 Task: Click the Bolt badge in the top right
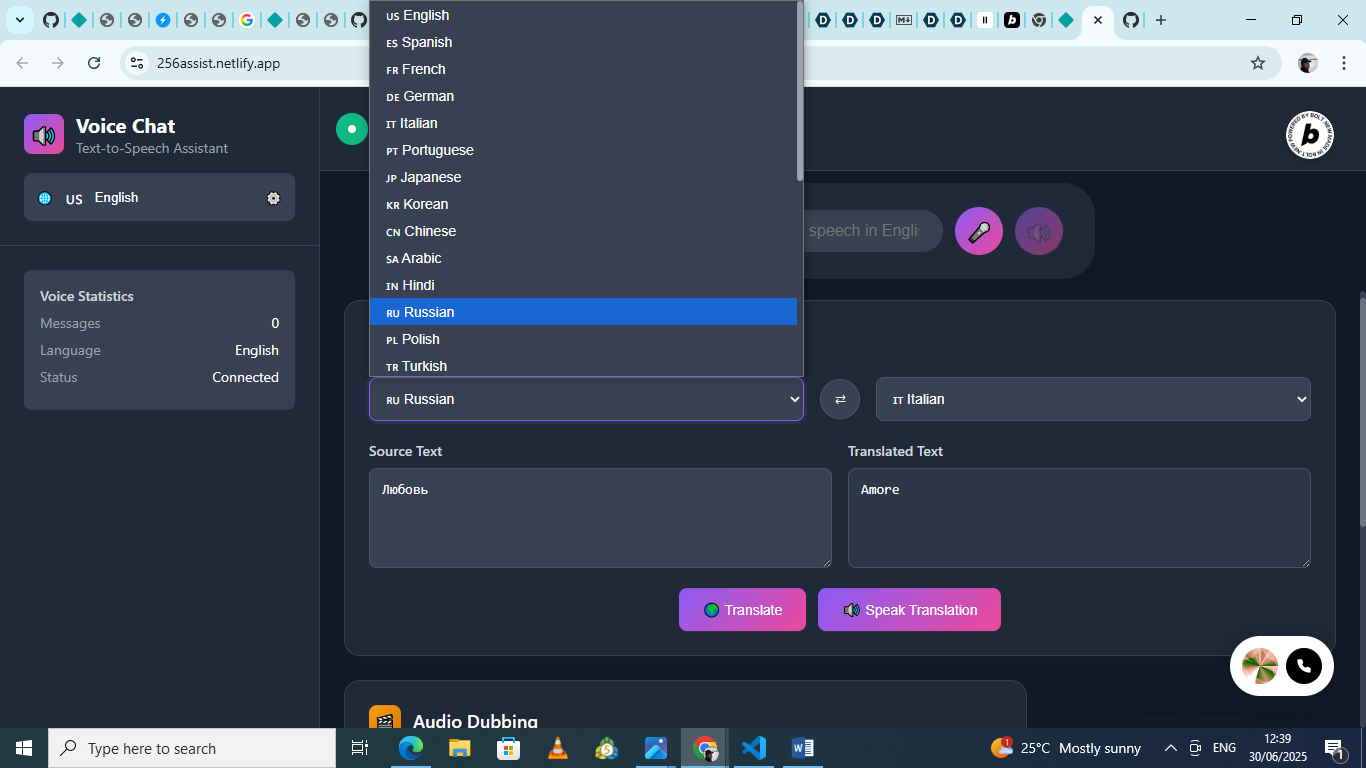pyautogui.click(x=1307, y=137)
